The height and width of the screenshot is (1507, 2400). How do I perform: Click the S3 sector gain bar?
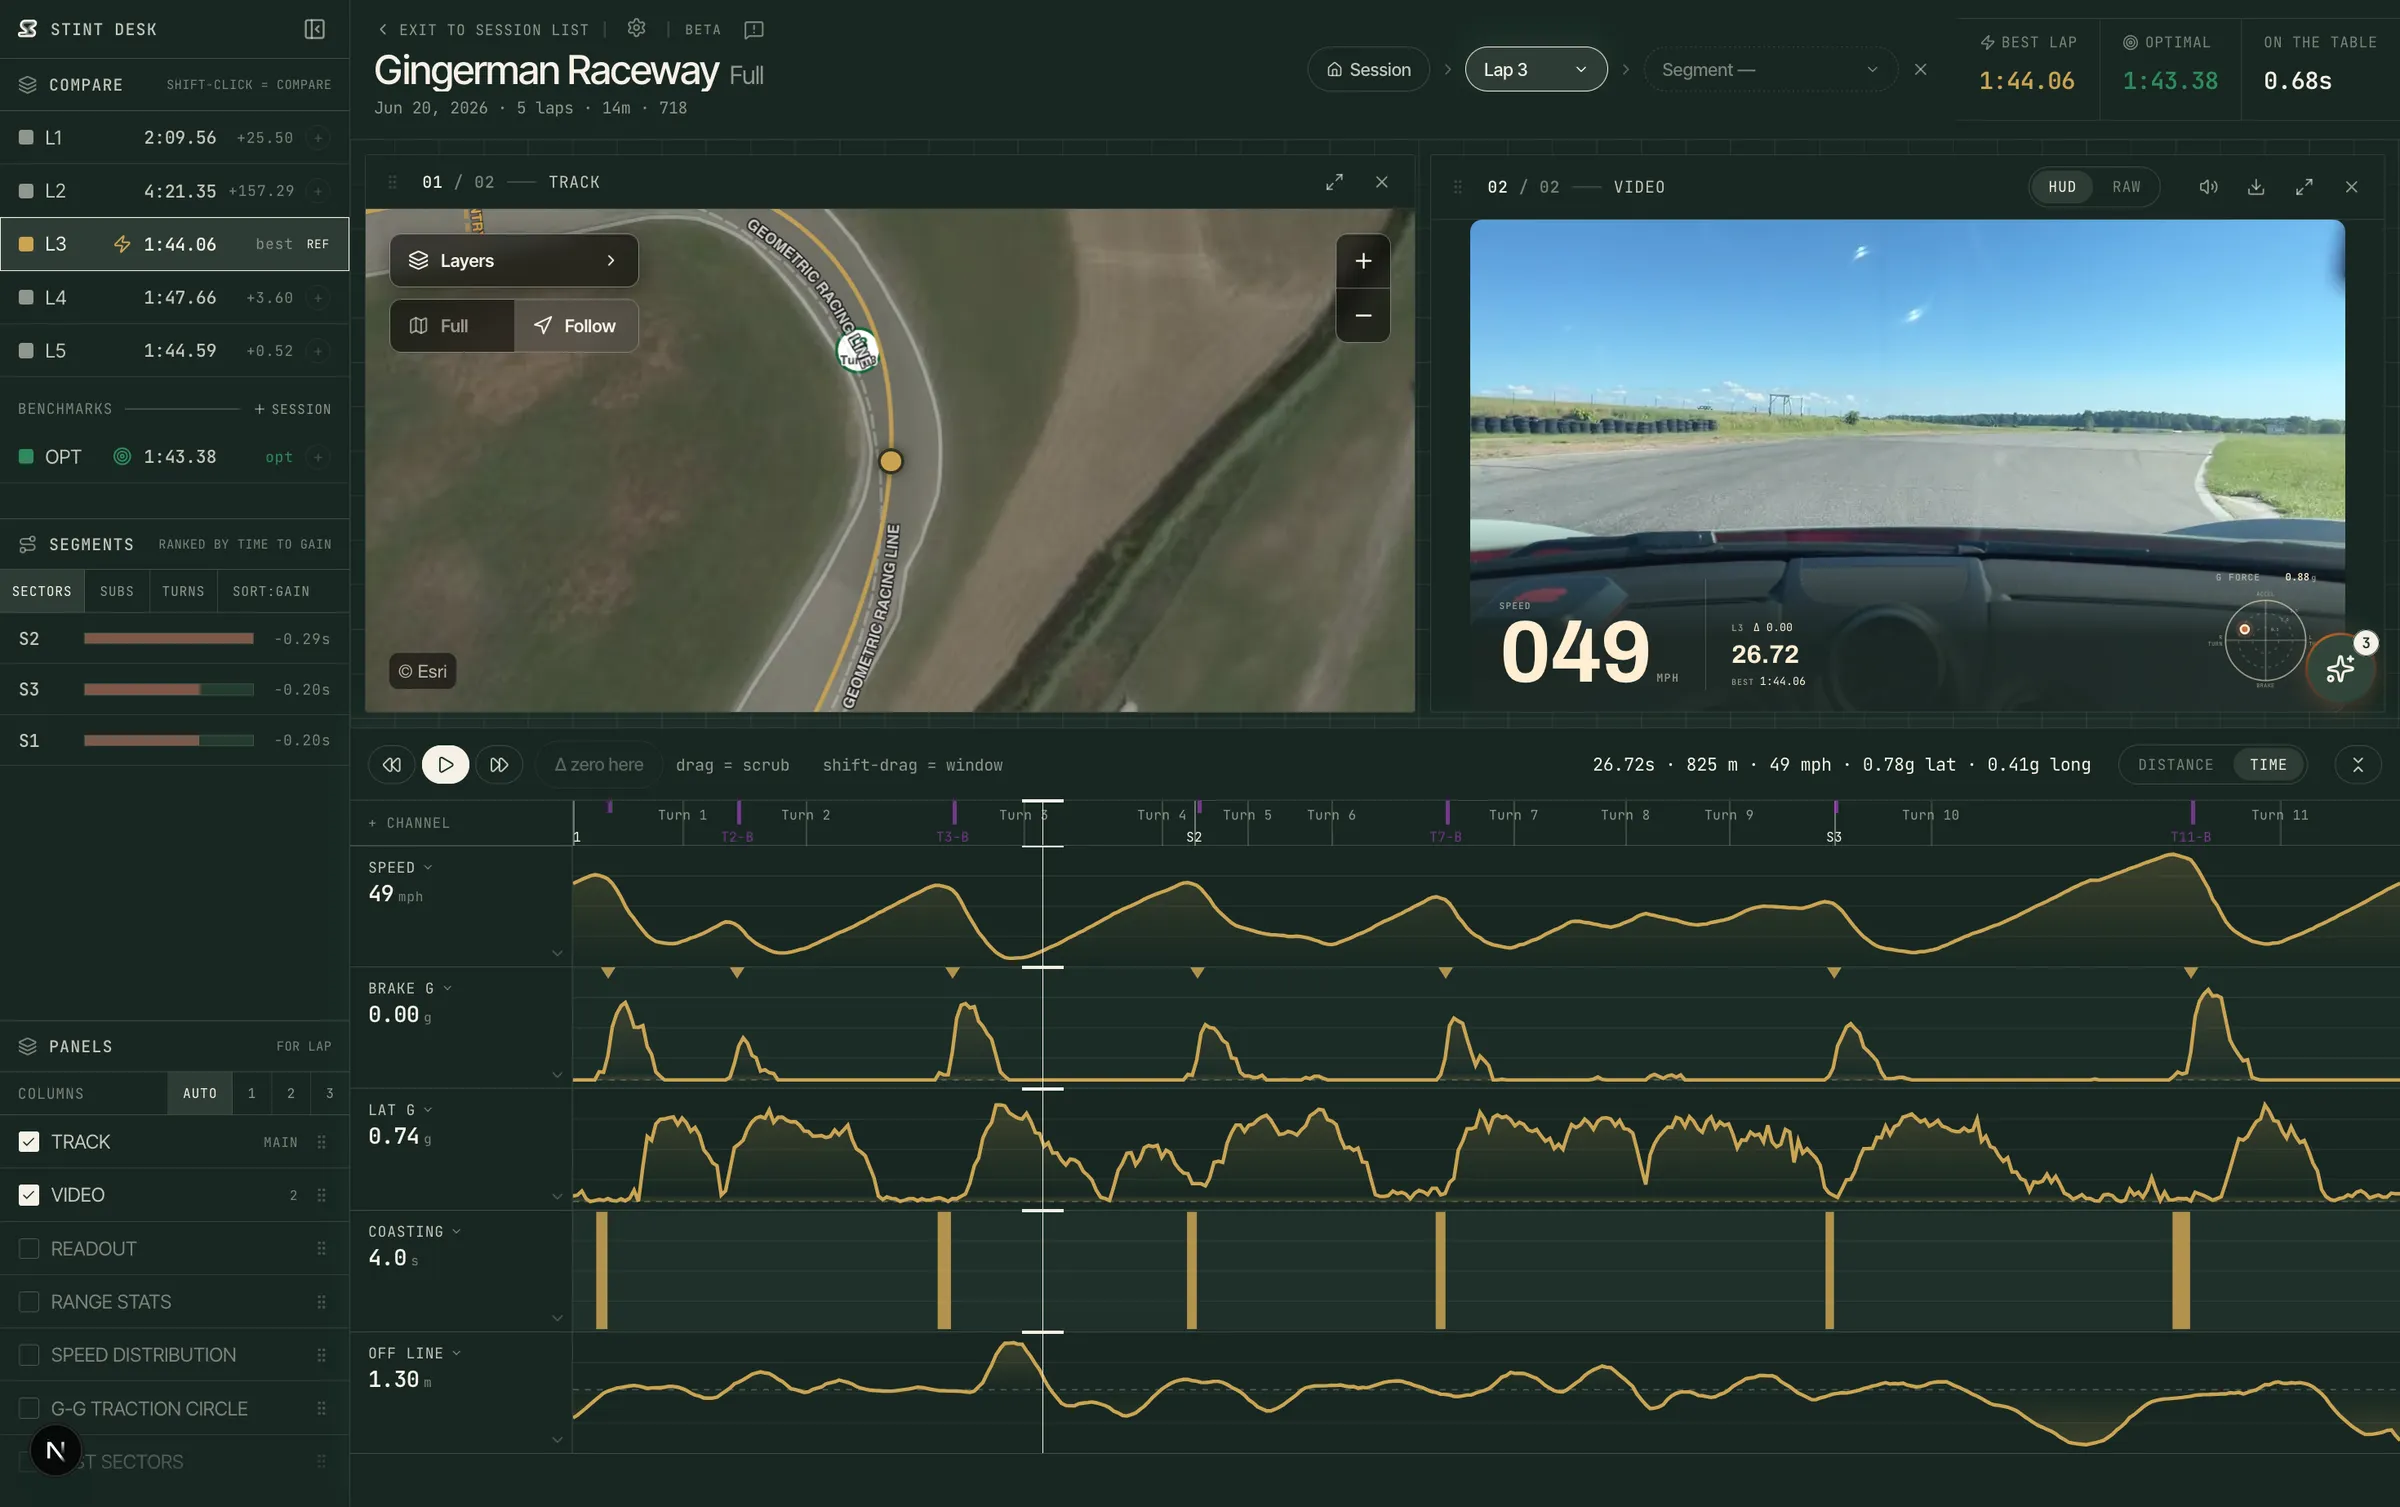168,690
